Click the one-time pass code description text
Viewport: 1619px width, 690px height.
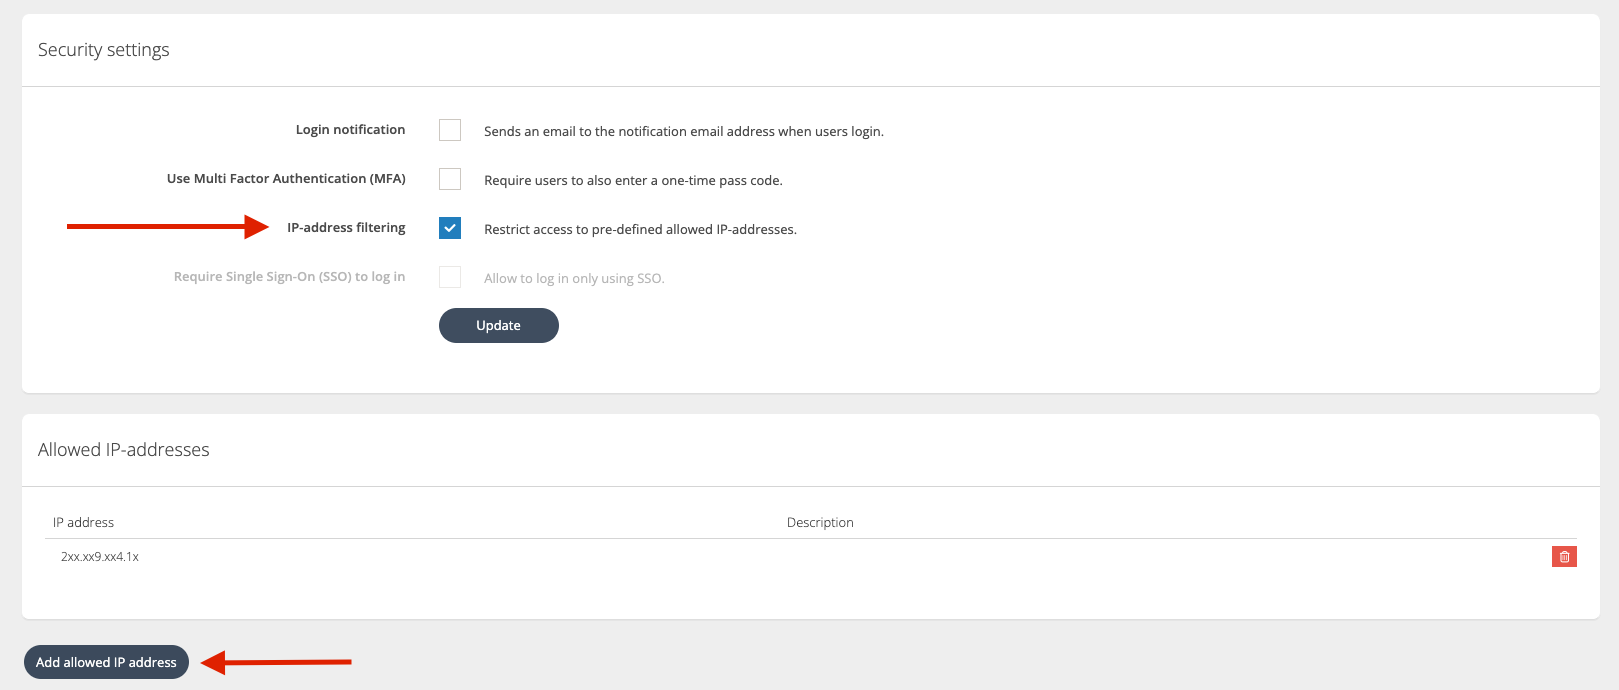click(x=633, y=180)
